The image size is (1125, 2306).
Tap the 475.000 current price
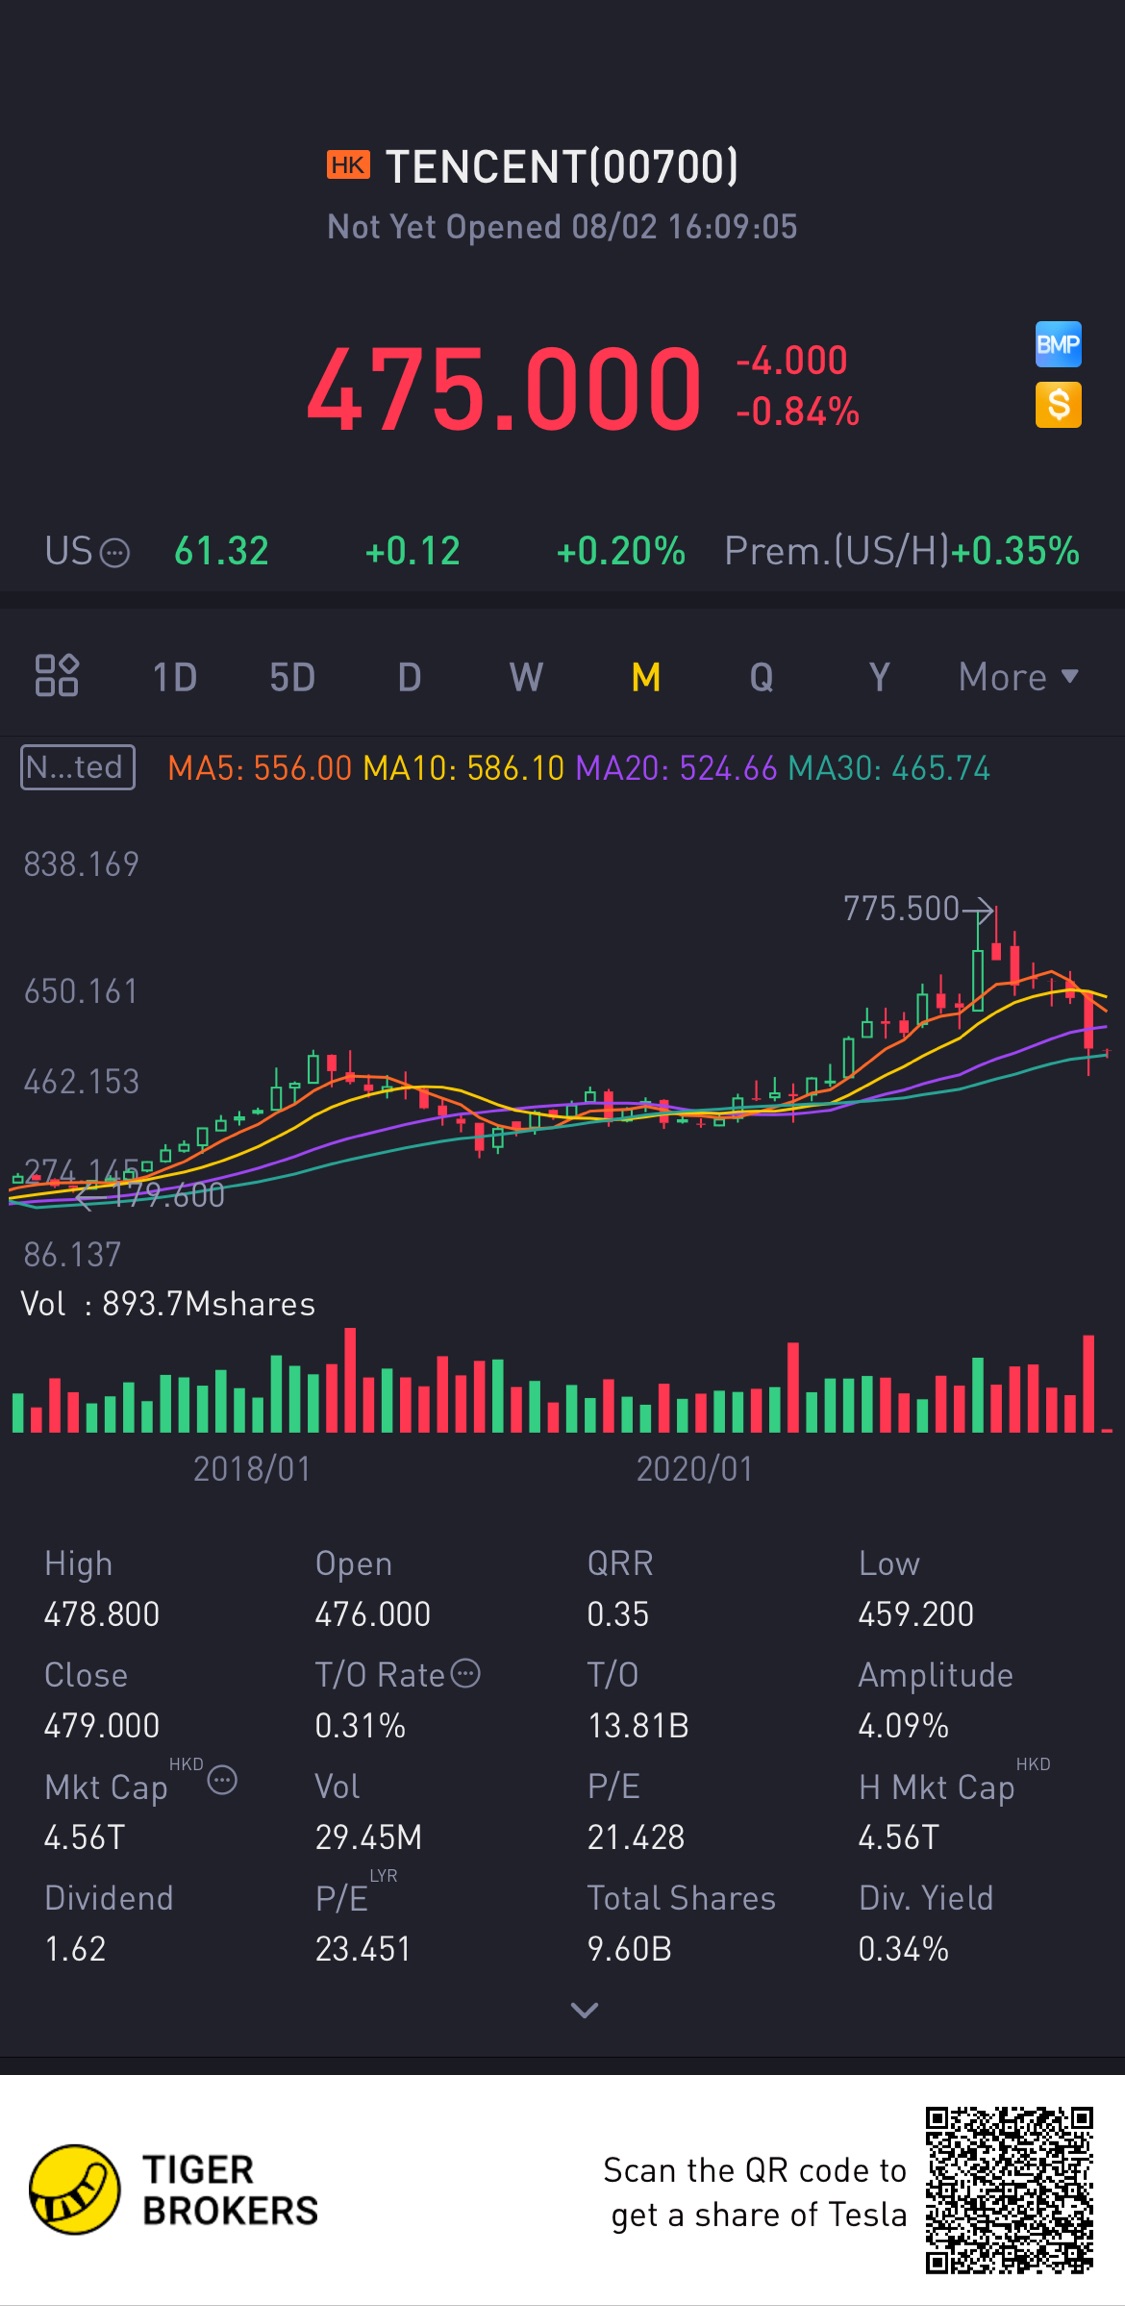click(505, 388)
